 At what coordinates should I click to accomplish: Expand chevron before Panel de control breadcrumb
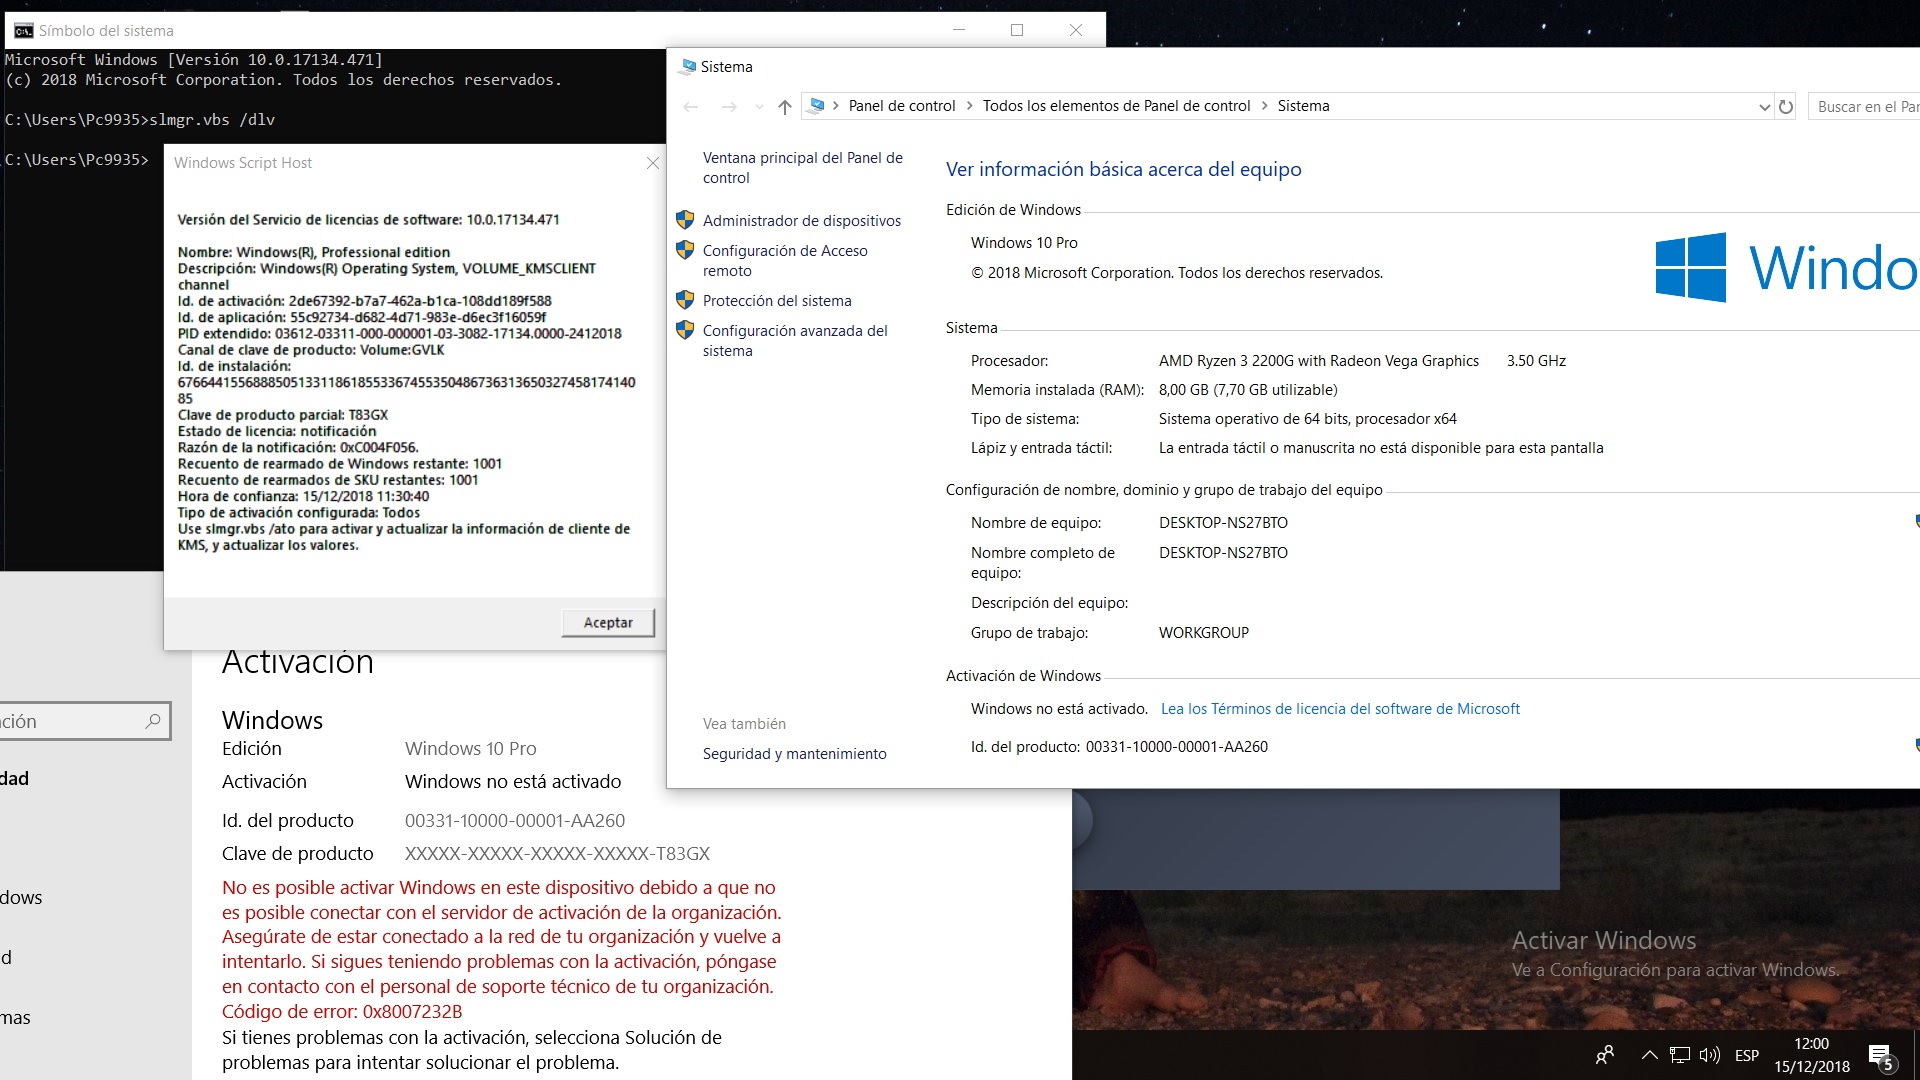pos(836,106)
